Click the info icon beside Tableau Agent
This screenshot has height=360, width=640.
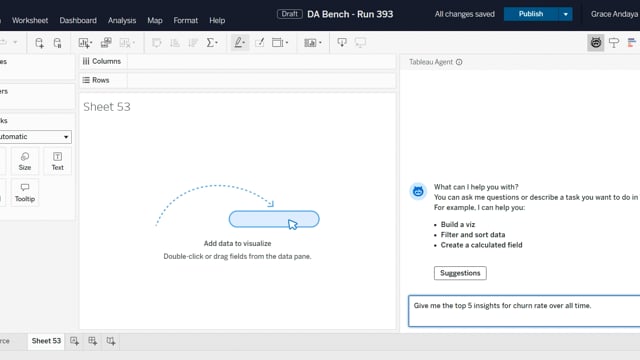click(x=459, y=62)
